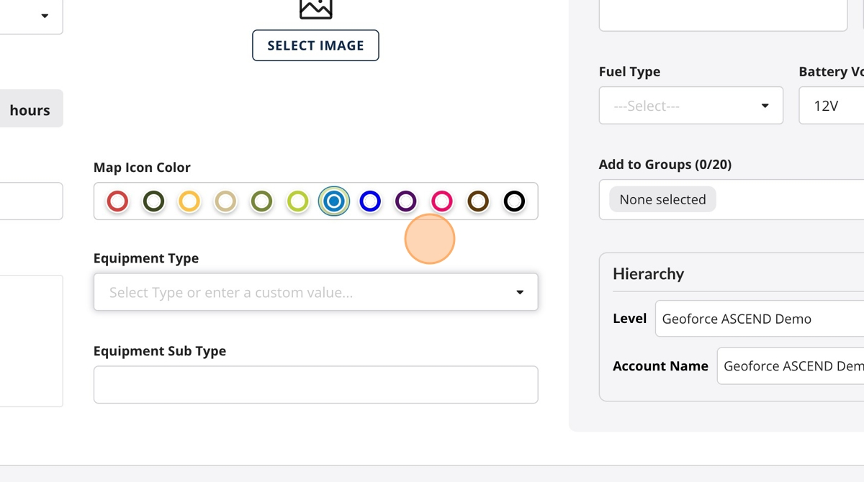Select the lime green map icon color
Image resolution: width=864 pixels, height=482 pixels.
(x=298, y=202)
